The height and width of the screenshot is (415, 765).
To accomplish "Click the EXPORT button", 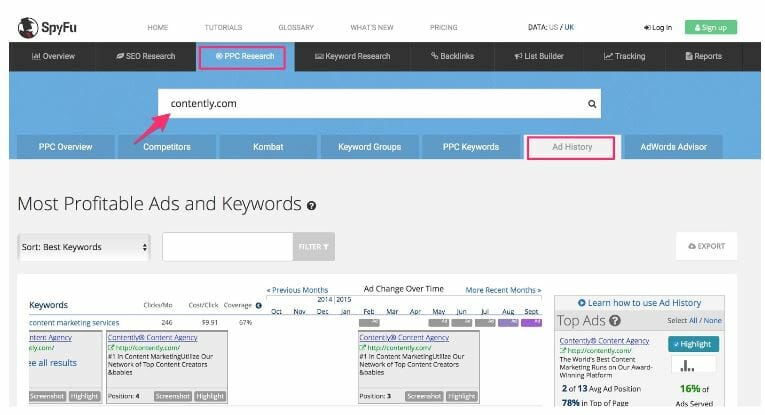I will [706, 246].
